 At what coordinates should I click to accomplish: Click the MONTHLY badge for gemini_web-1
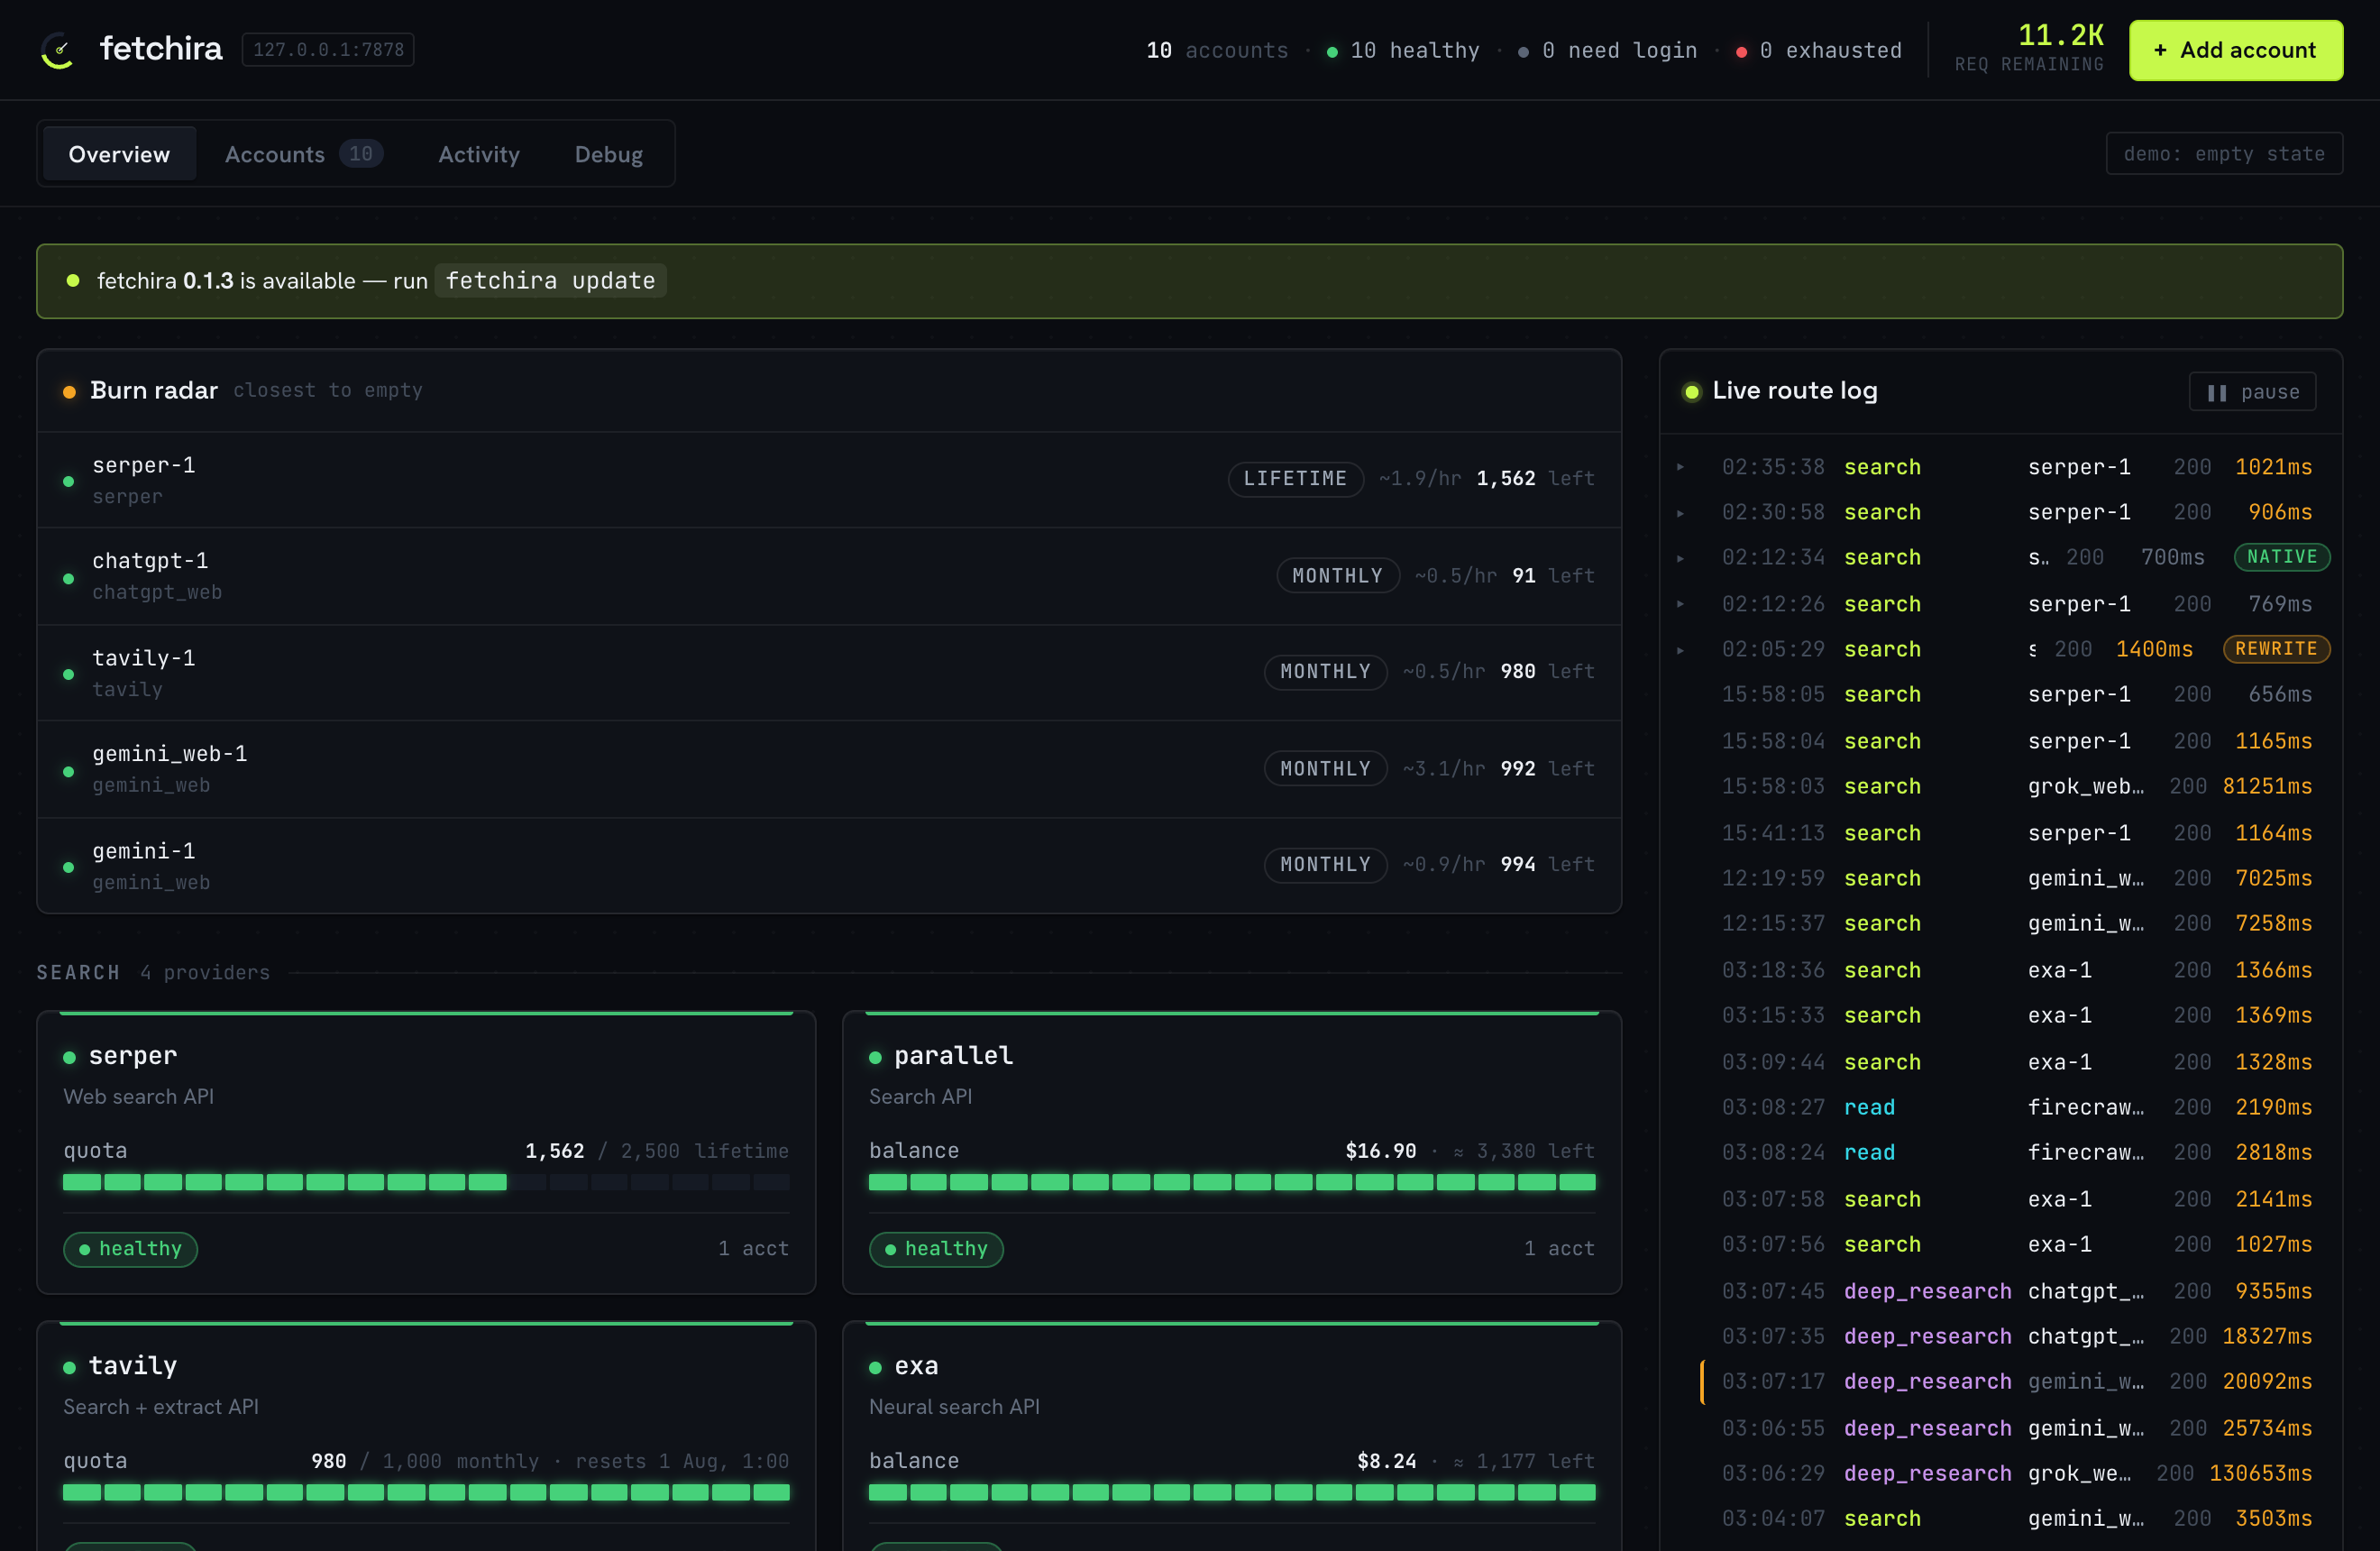1325,769
